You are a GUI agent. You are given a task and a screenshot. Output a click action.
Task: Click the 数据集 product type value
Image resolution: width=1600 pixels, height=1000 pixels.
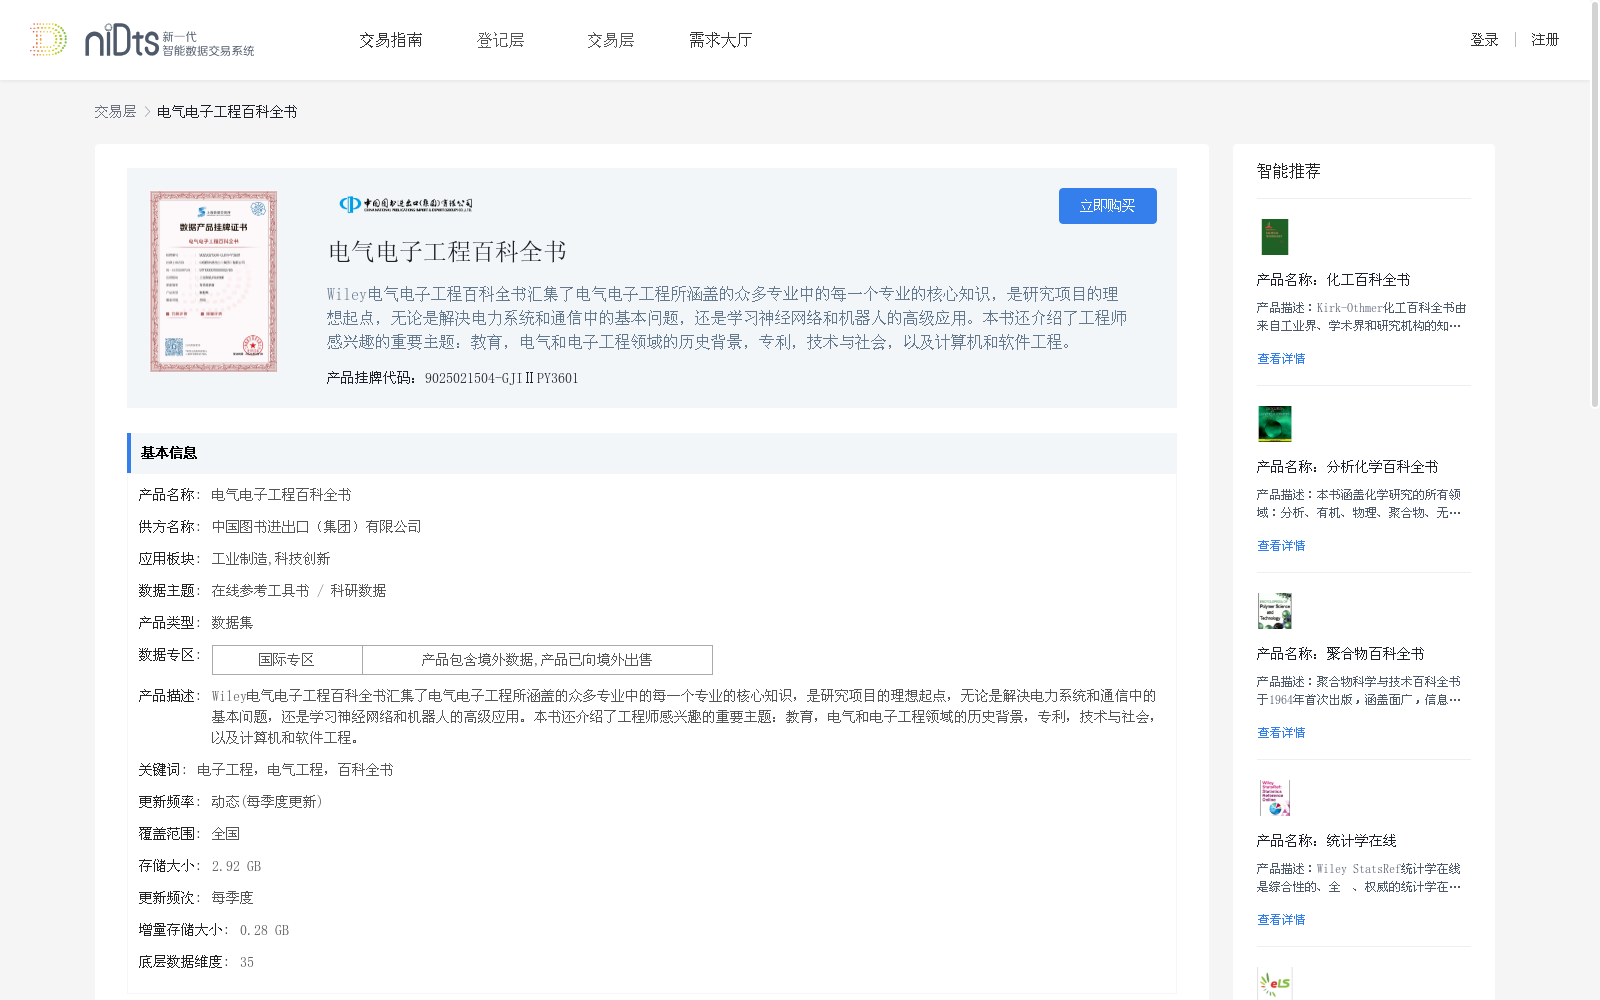(232, 623)
